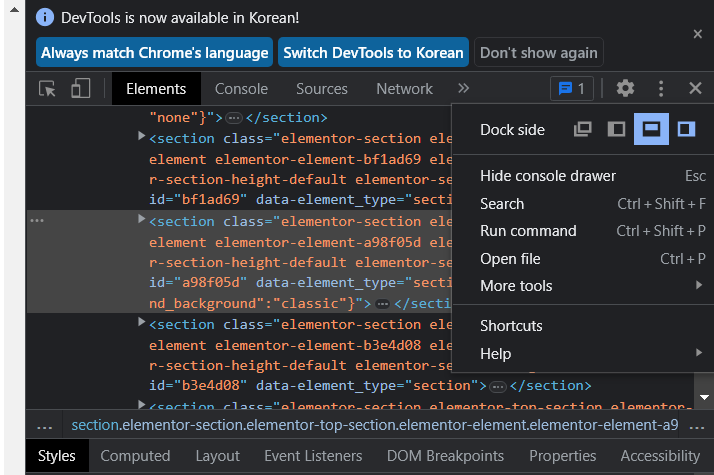Open row actions dots beside selected node
This screenshot has height=475, width=714.
point(37,220)
